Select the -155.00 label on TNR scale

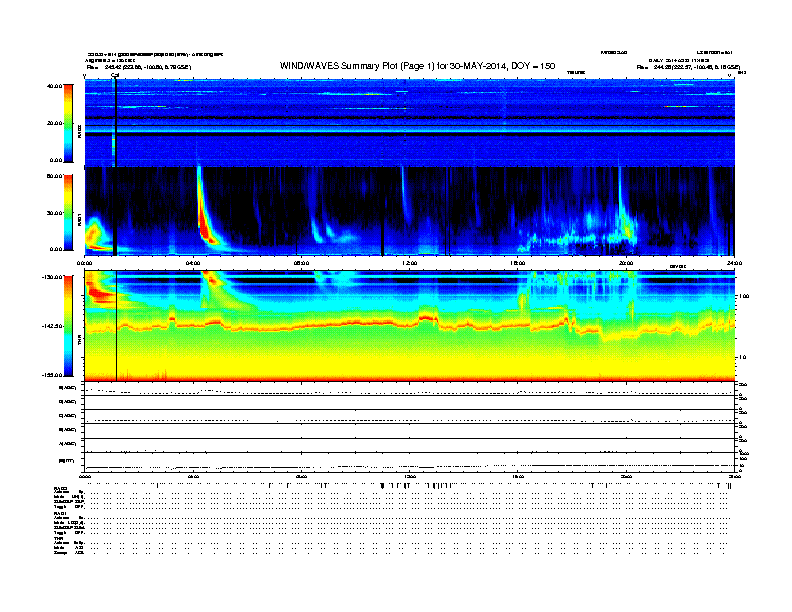click(x=52, y=375)
